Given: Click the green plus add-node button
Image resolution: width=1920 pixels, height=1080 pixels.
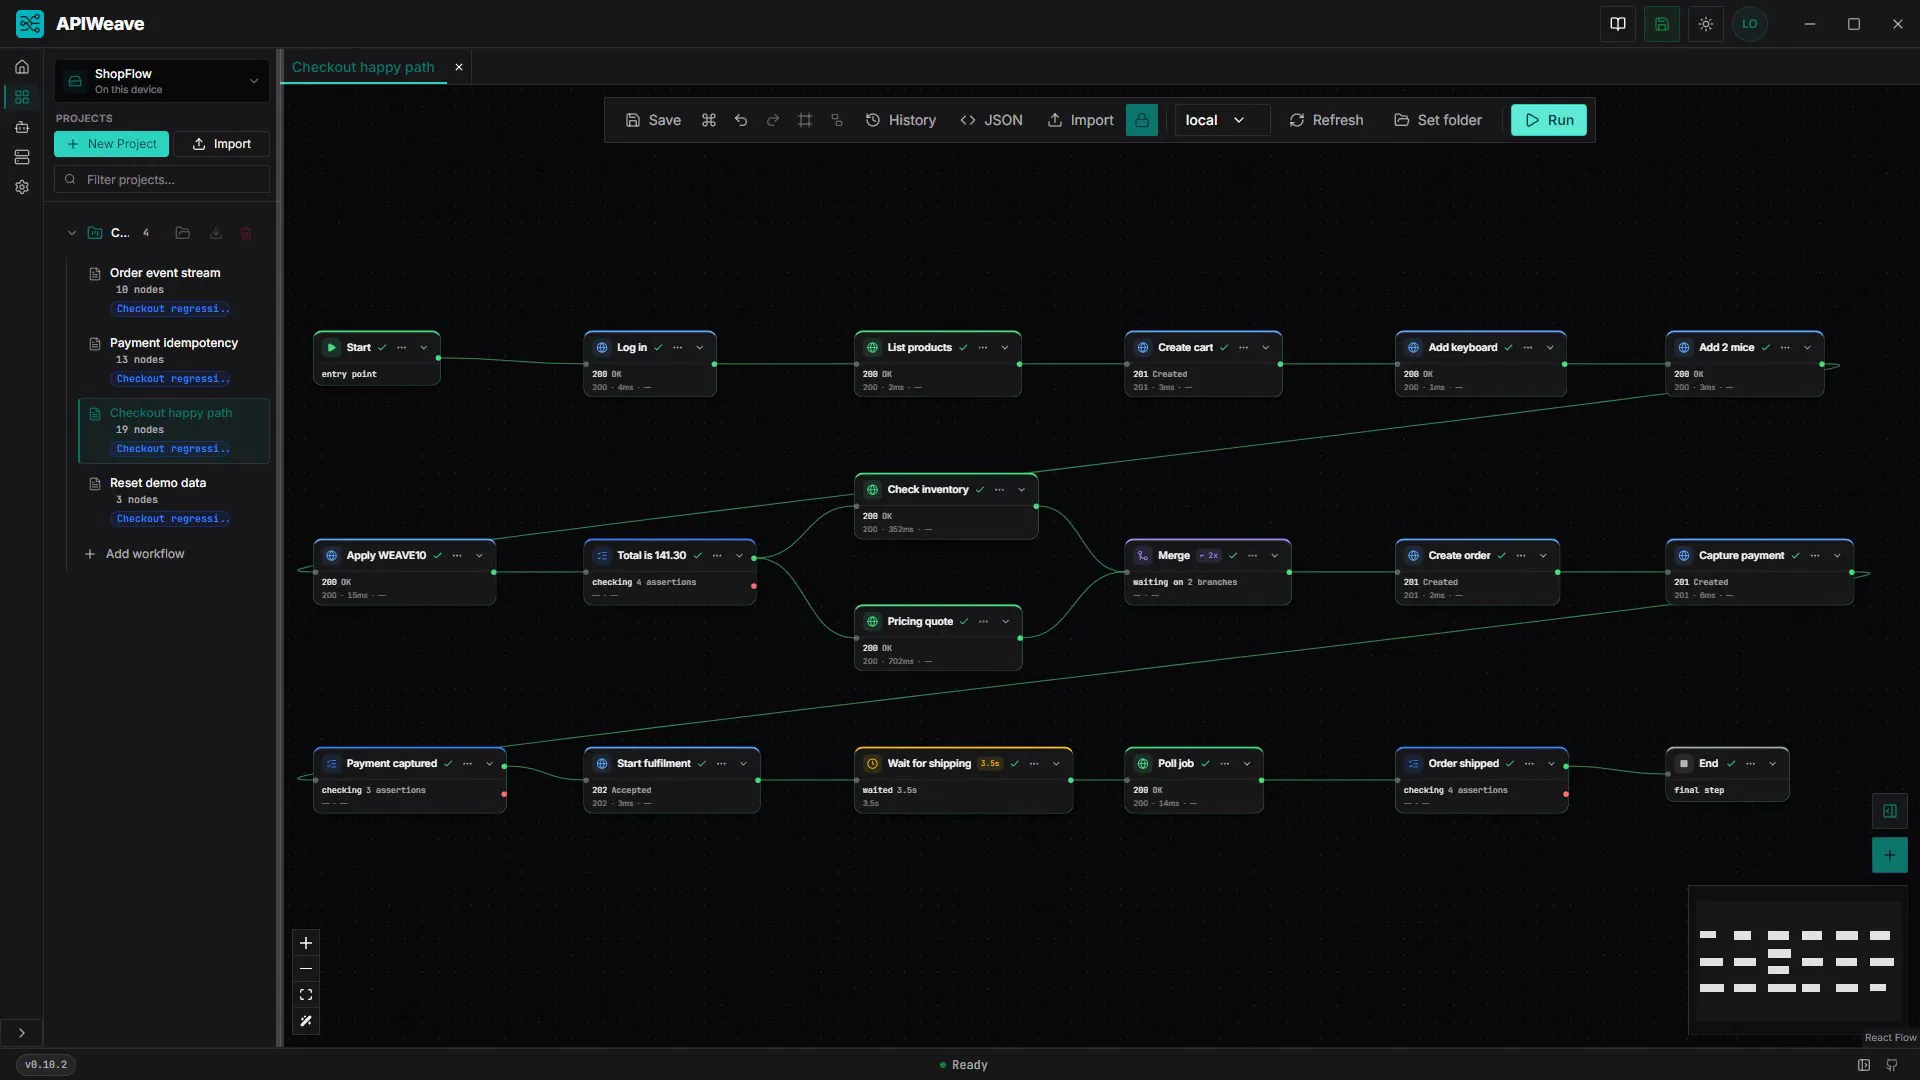Looking at the screenshot, I should click(x=1890, y=855).
